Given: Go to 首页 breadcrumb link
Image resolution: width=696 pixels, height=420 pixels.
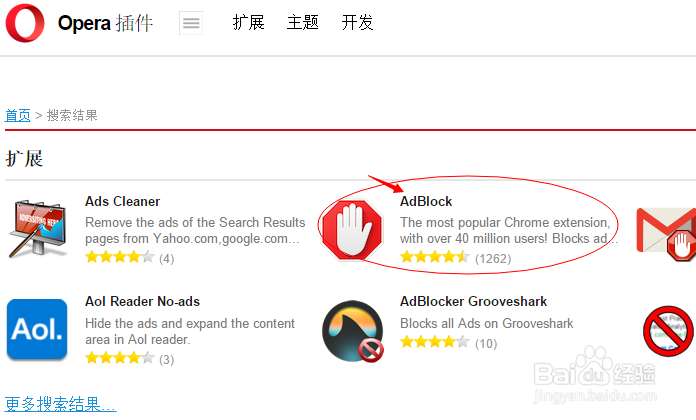Looking at the screenshot, I should click(18, 115).
